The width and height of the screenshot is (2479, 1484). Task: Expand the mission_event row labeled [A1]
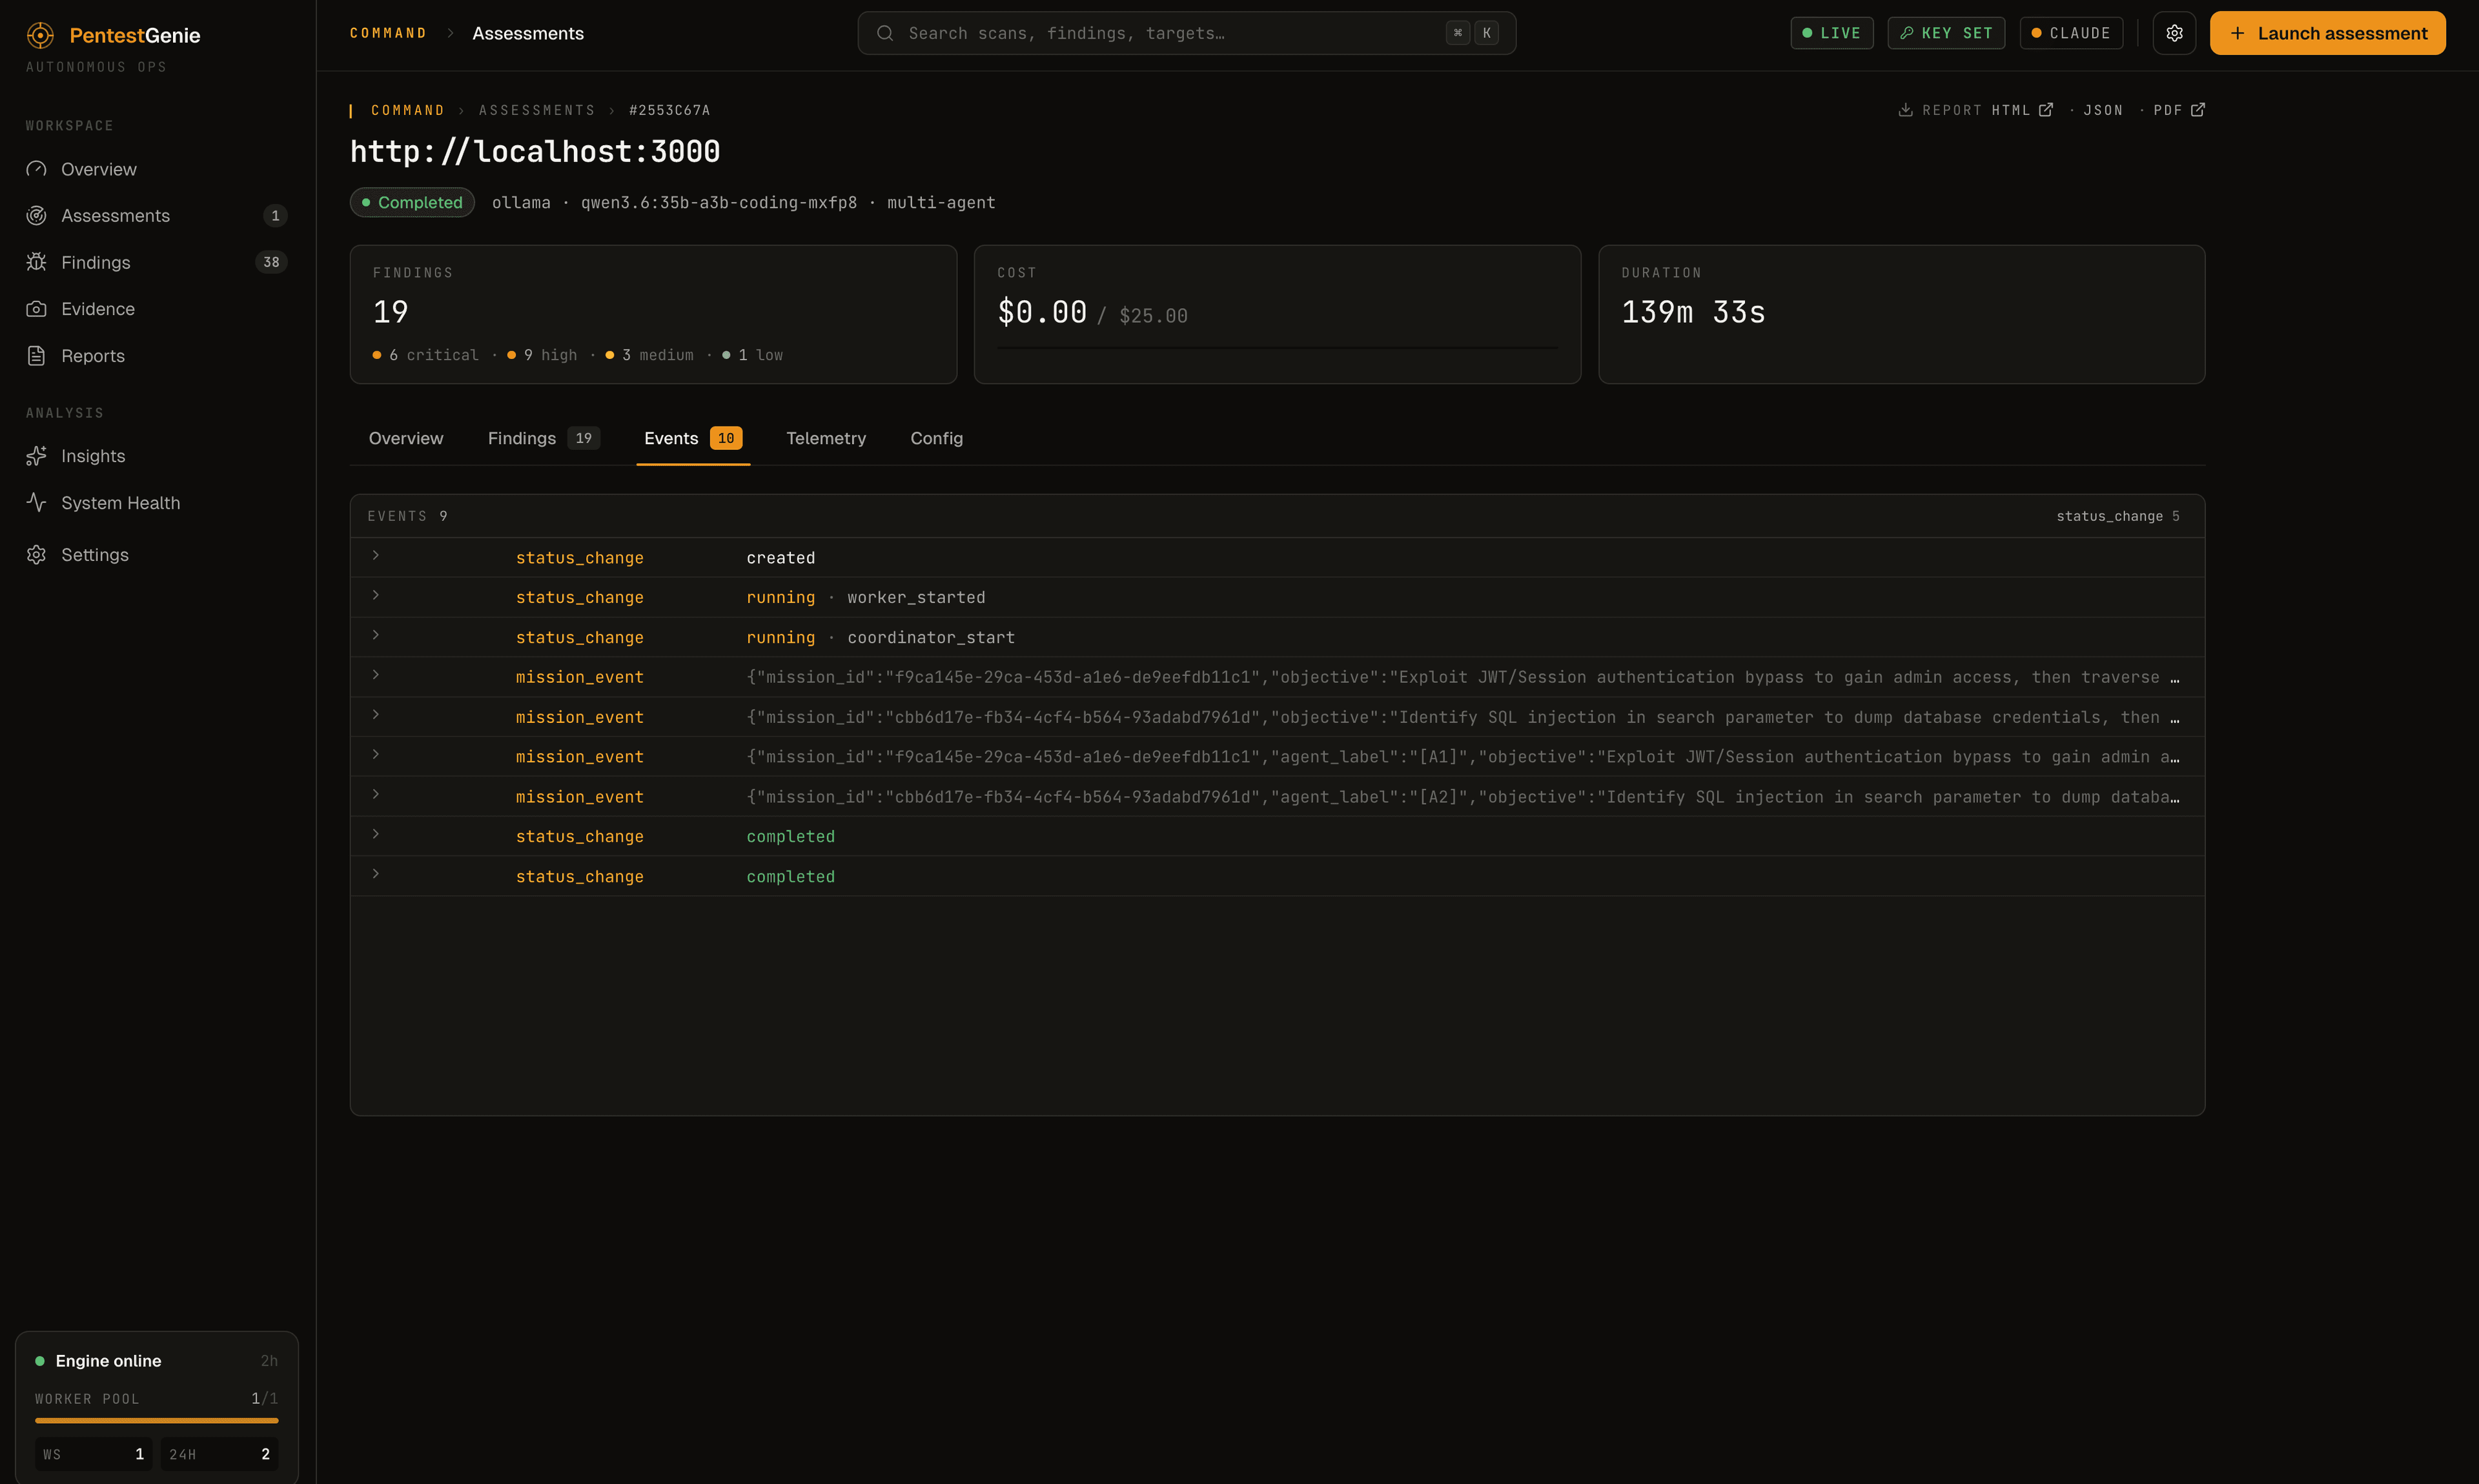point(376,755)
